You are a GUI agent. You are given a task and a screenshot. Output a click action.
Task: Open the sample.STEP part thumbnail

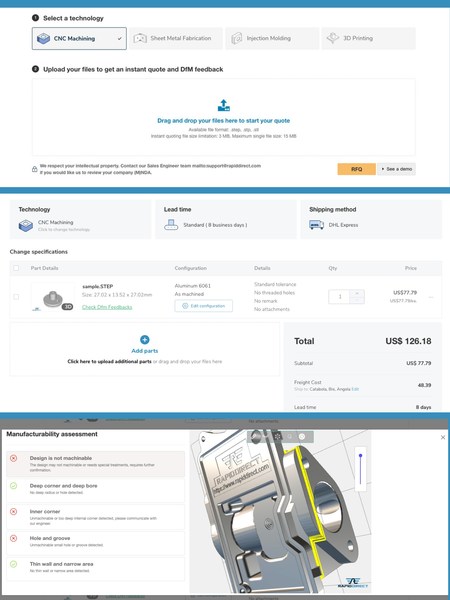(x=53, y=297)
